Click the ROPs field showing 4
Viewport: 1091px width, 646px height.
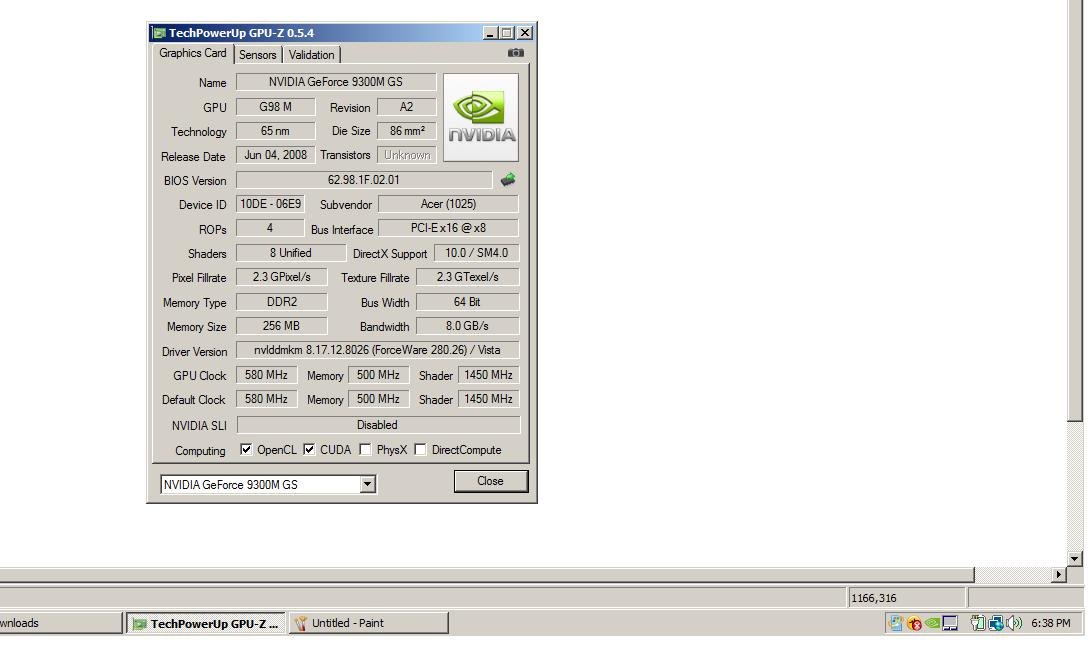[x=270, y=228]
